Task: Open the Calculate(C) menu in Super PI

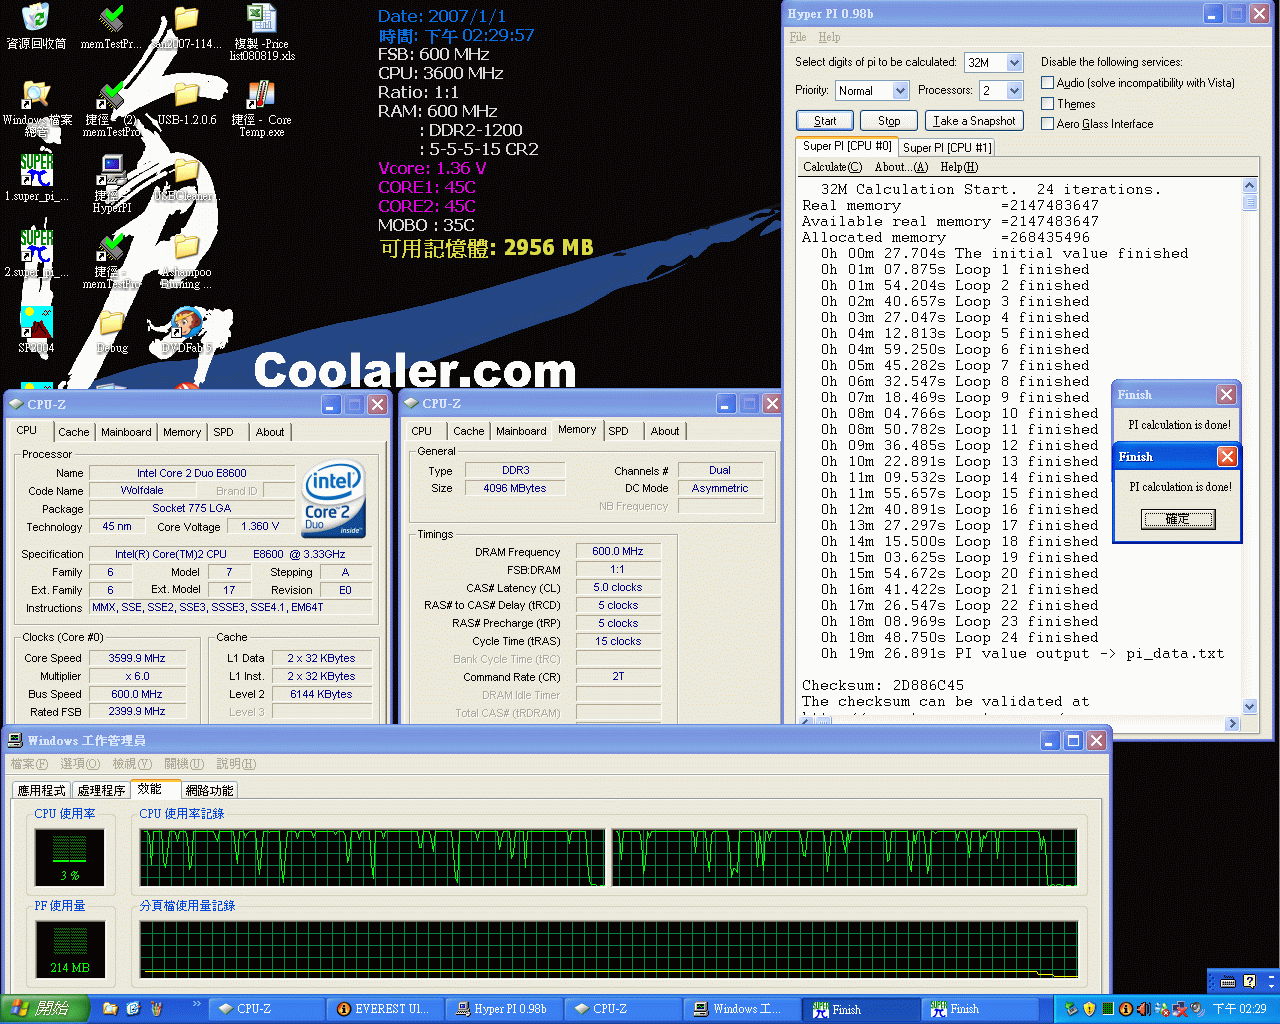Action: click(x=832, y=167)
